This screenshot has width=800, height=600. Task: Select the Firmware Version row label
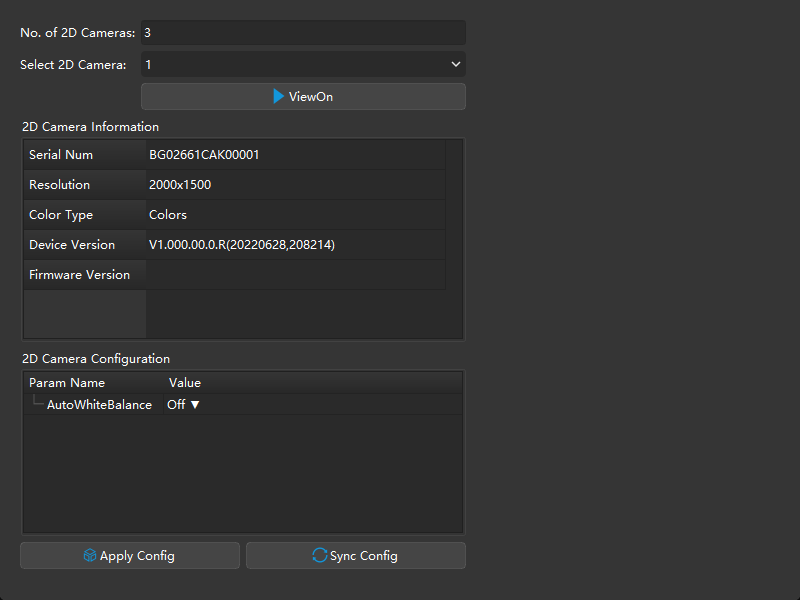(x=79, y=275)
